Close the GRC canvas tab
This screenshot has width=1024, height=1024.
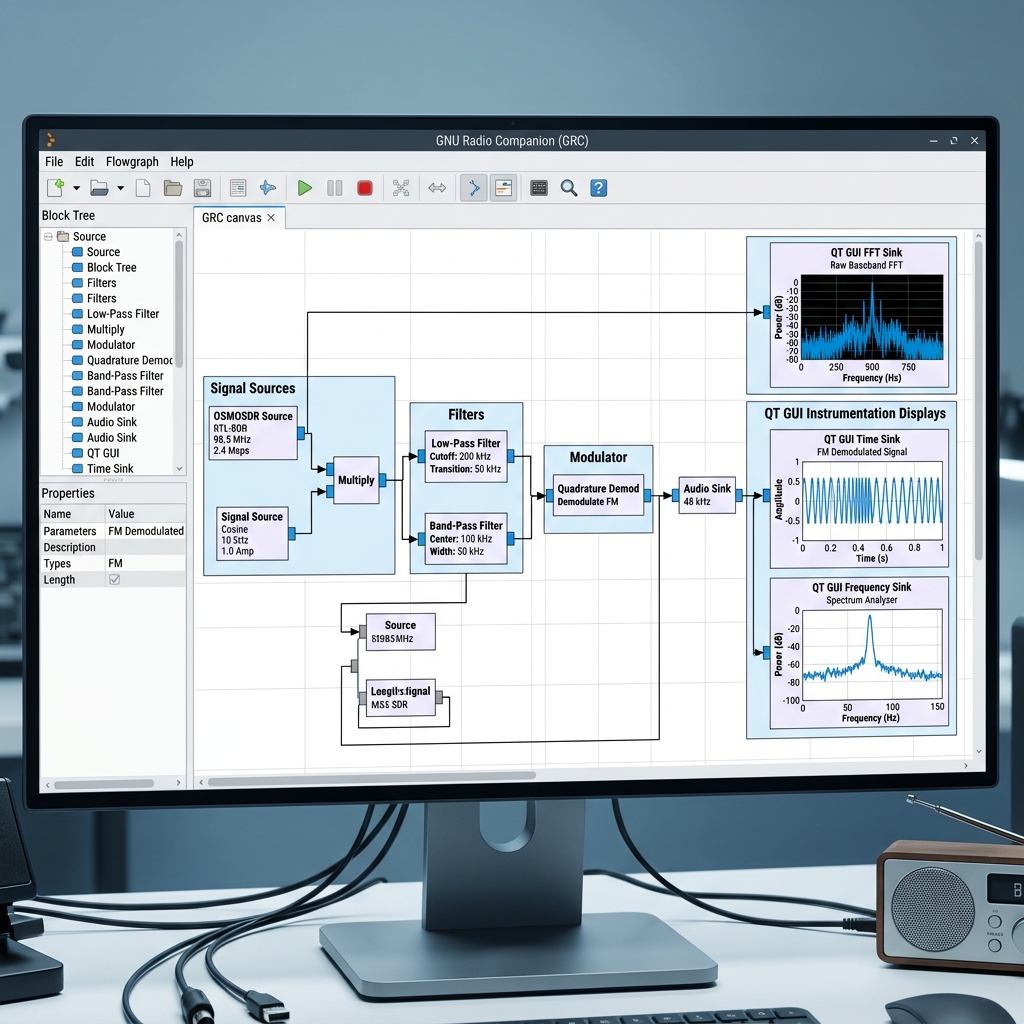coord(271,217)
